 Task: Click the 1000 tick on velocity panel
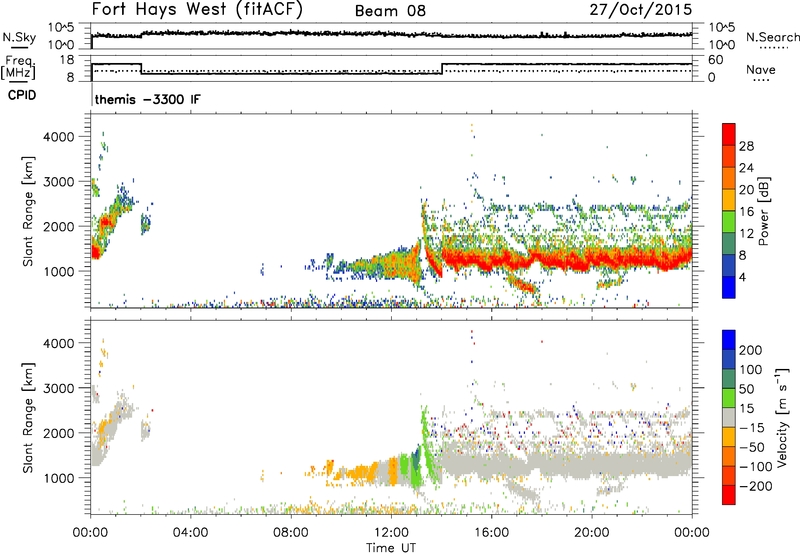tap(58, 478)
